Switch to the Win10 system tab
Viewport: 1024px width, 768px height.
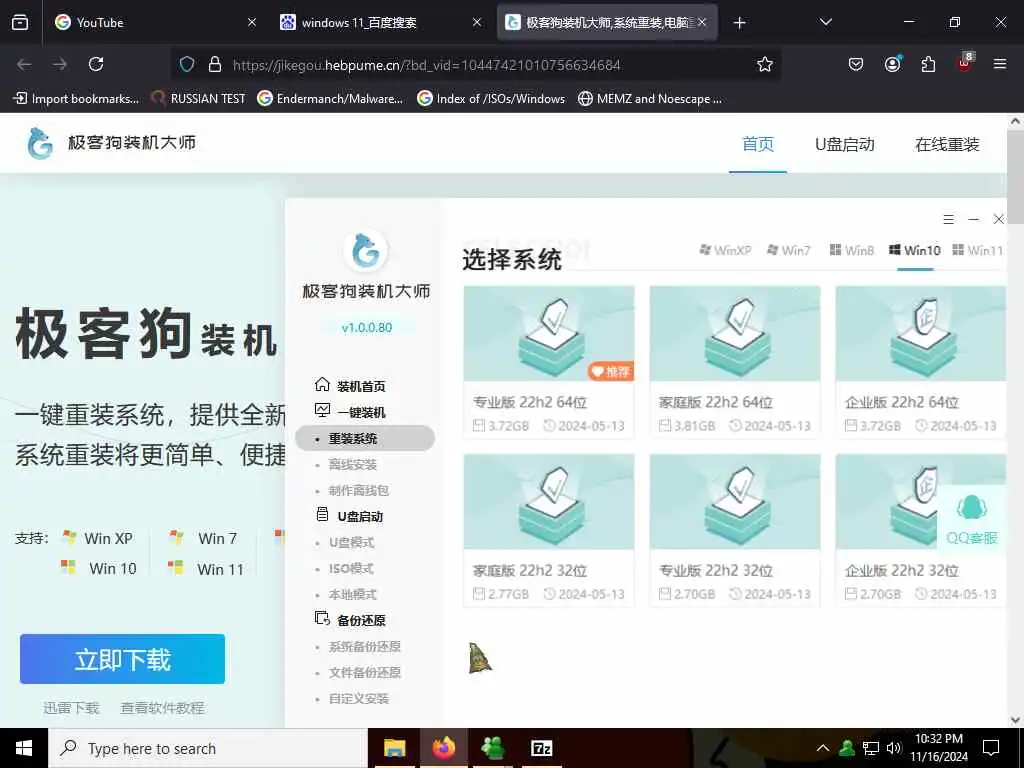click(914, 250)
